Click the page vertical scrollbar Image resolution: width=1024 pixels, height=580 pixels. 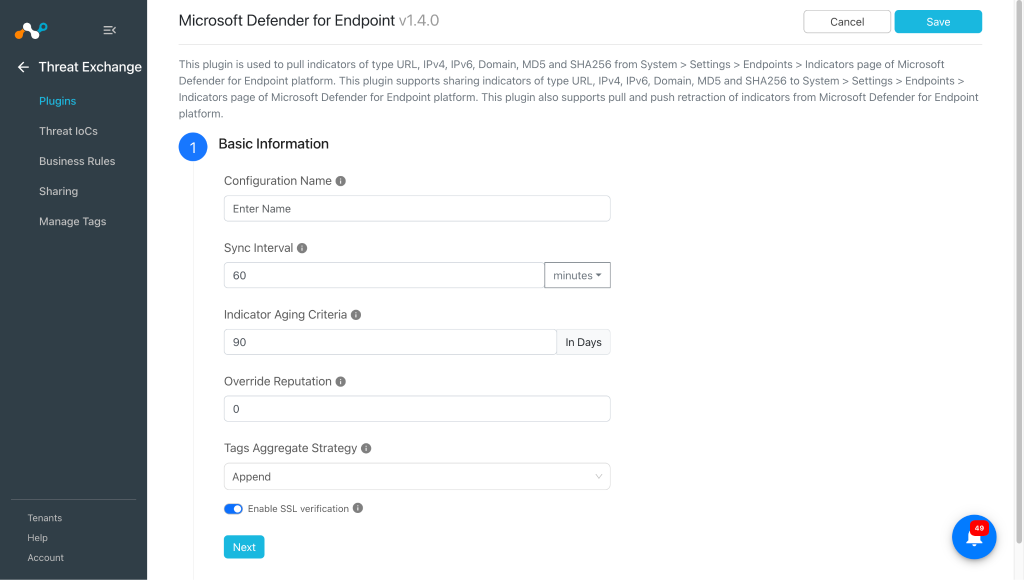(x=1019, y=271)
